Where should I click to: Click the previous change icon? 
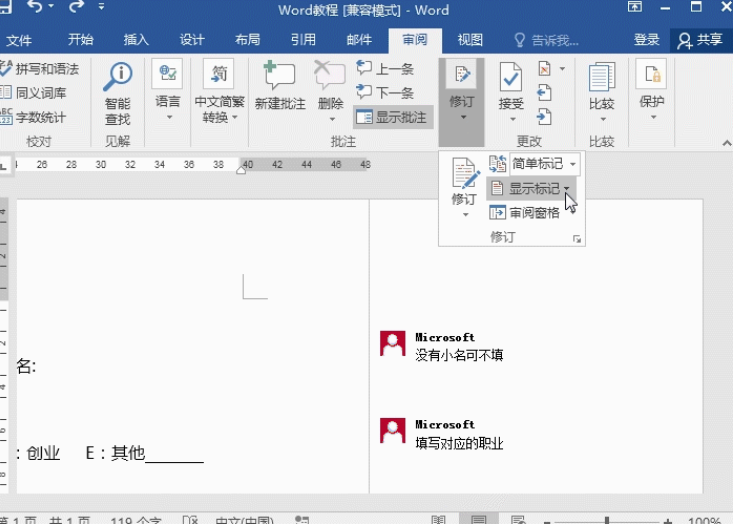click(544, 93)
